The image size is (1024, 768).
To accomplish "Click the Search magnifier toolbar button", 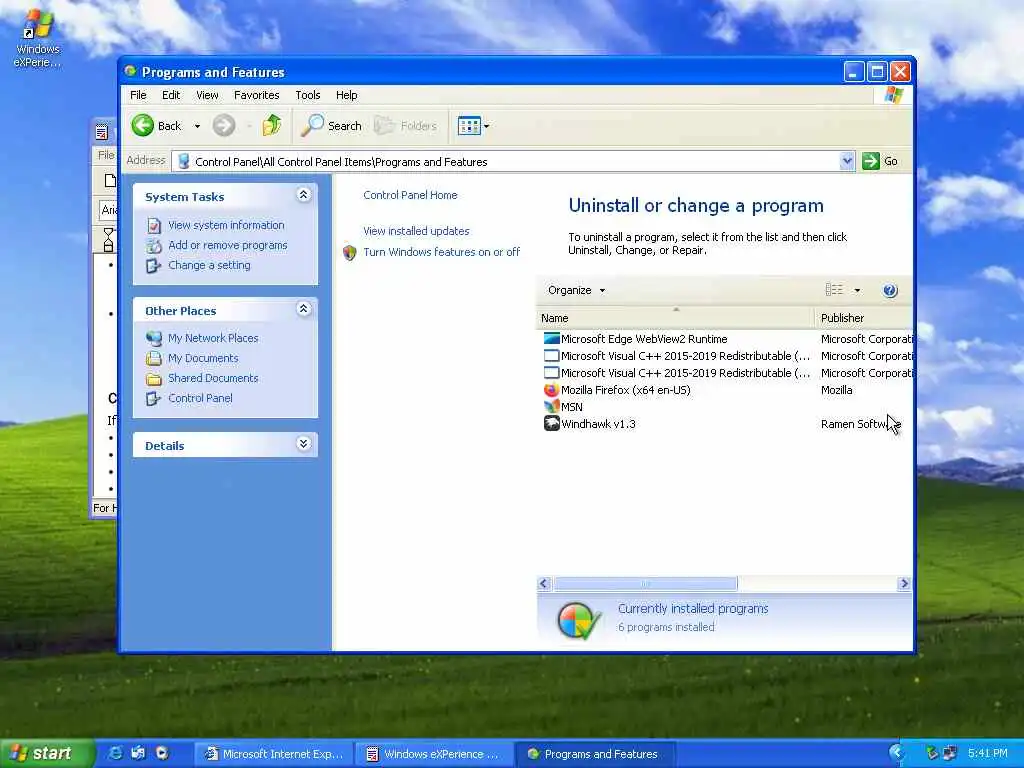I will point(331,125).
